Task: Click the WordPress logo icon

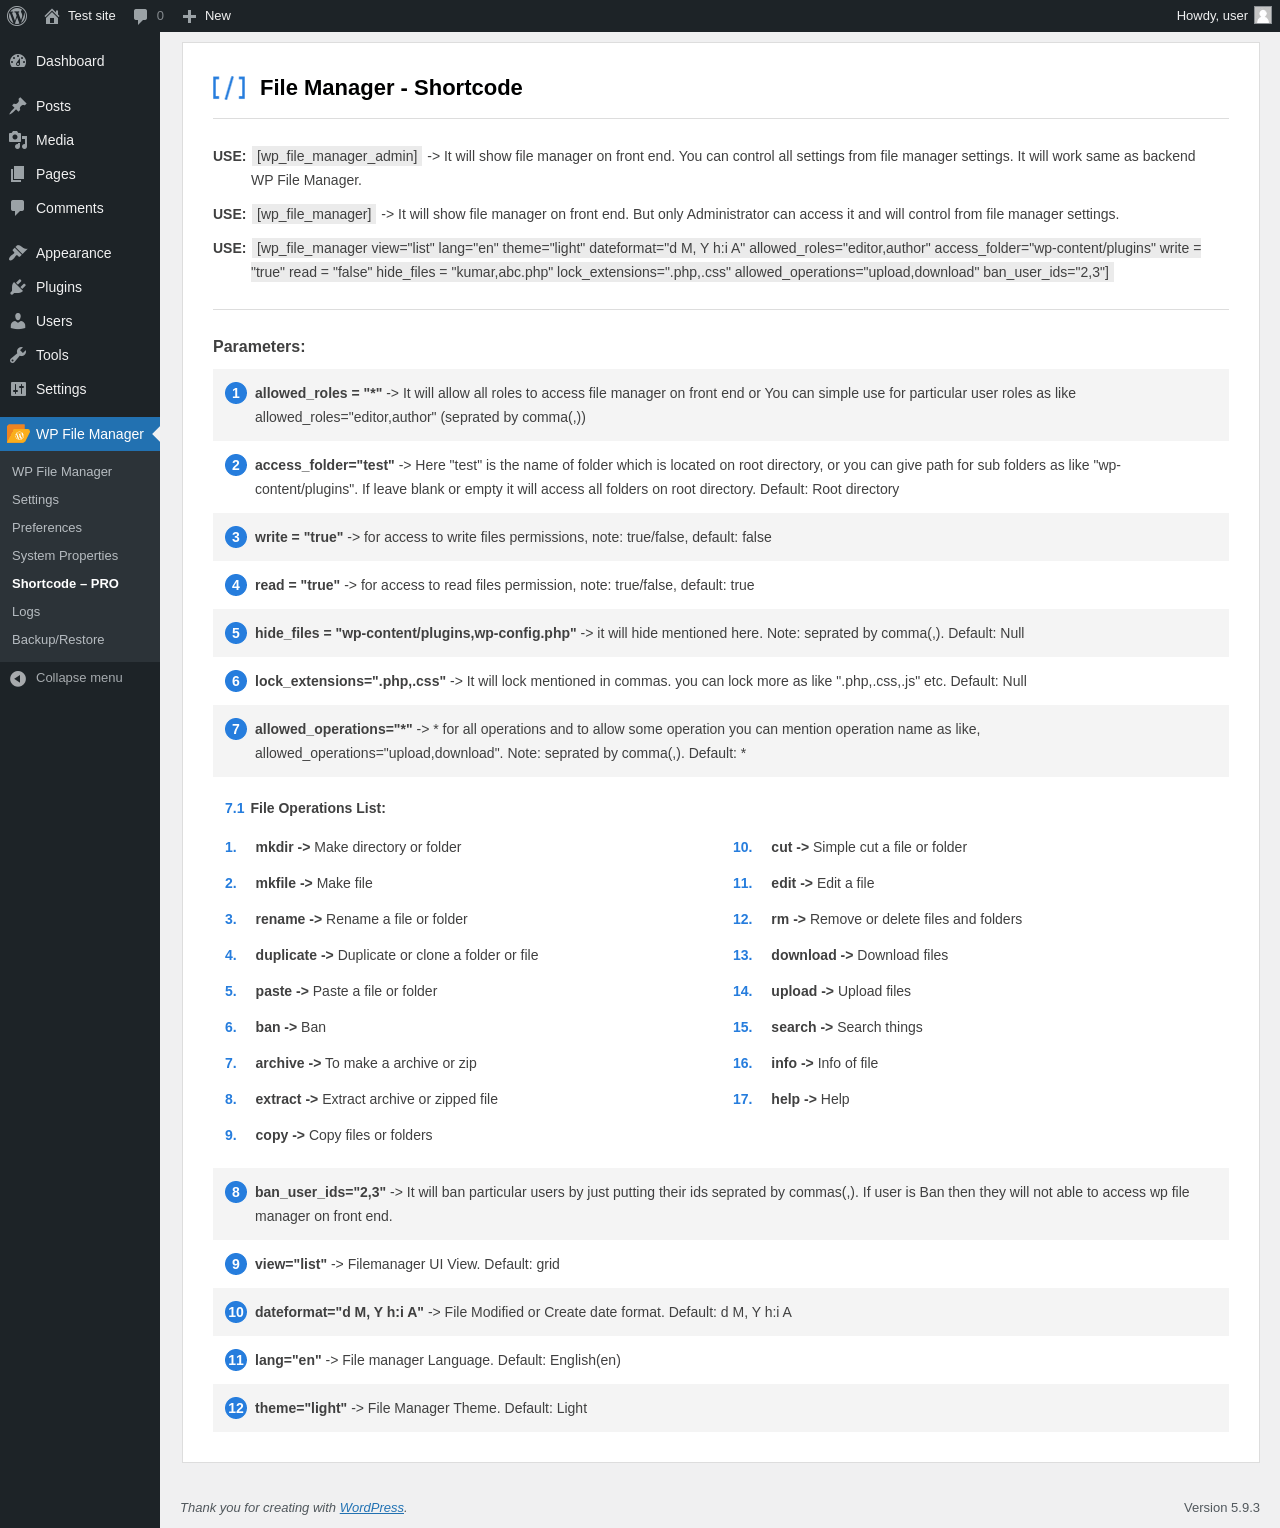Action: [x=17, y=16]
